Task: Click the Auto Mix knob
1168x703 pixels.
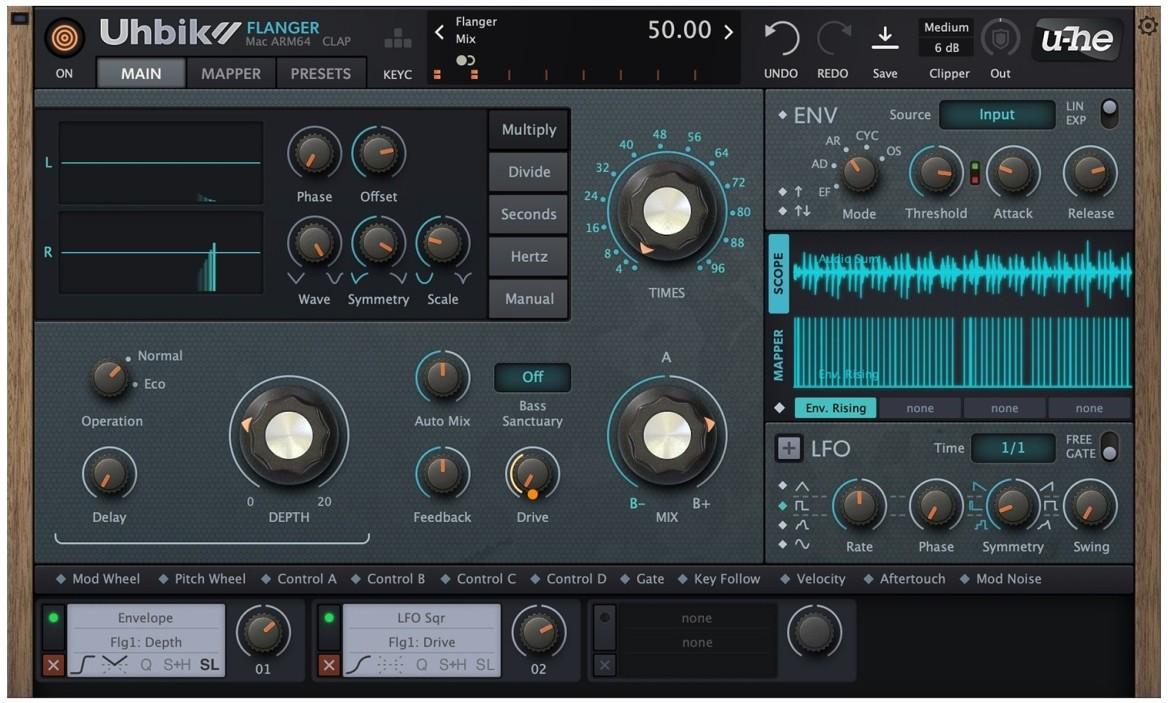Action: [x=442, y=378]
